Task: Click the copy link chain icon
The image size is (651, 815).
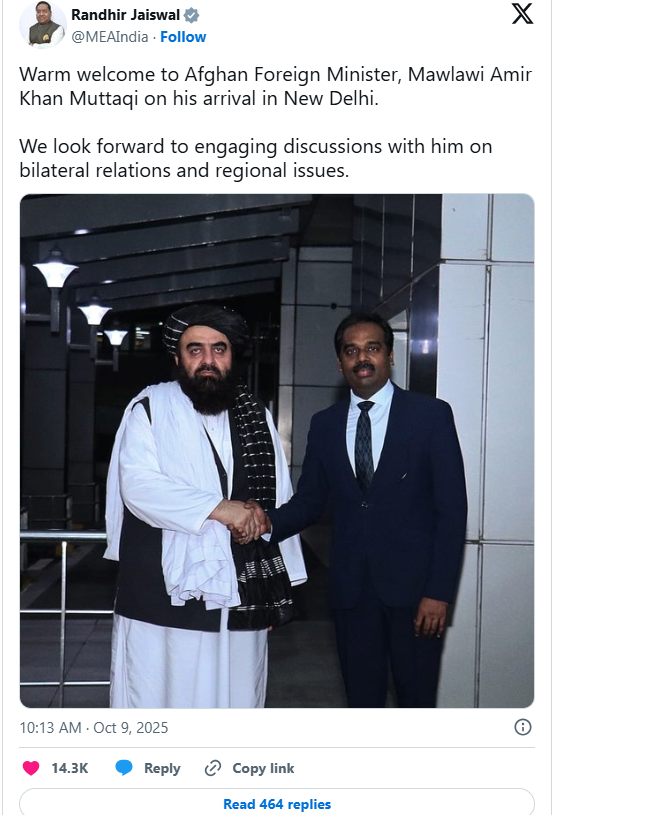Action: pos(212,768)
